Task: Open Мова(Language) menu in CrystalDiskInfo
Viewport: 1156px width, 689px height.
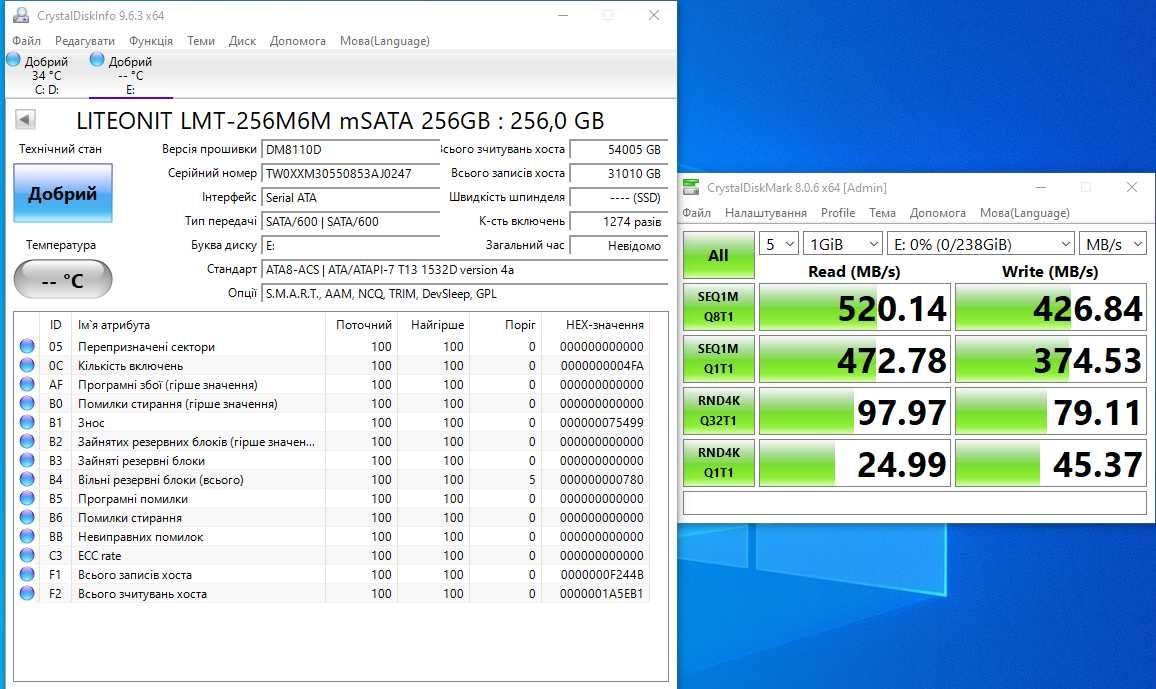Action: (385, 41)
